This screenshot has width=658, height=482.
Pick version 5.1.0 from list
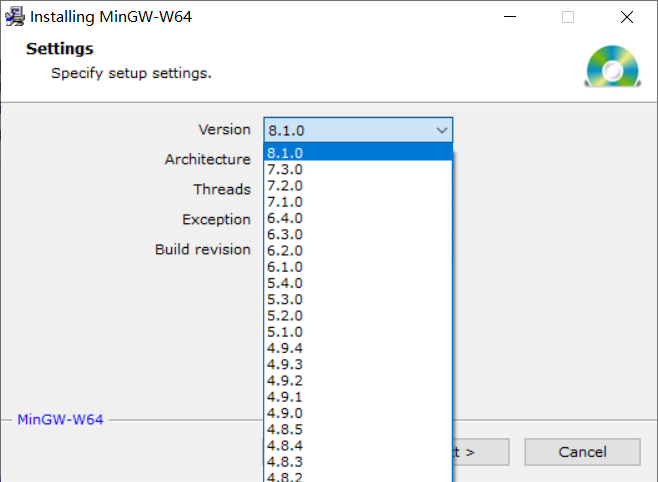(x=358, y=332)
